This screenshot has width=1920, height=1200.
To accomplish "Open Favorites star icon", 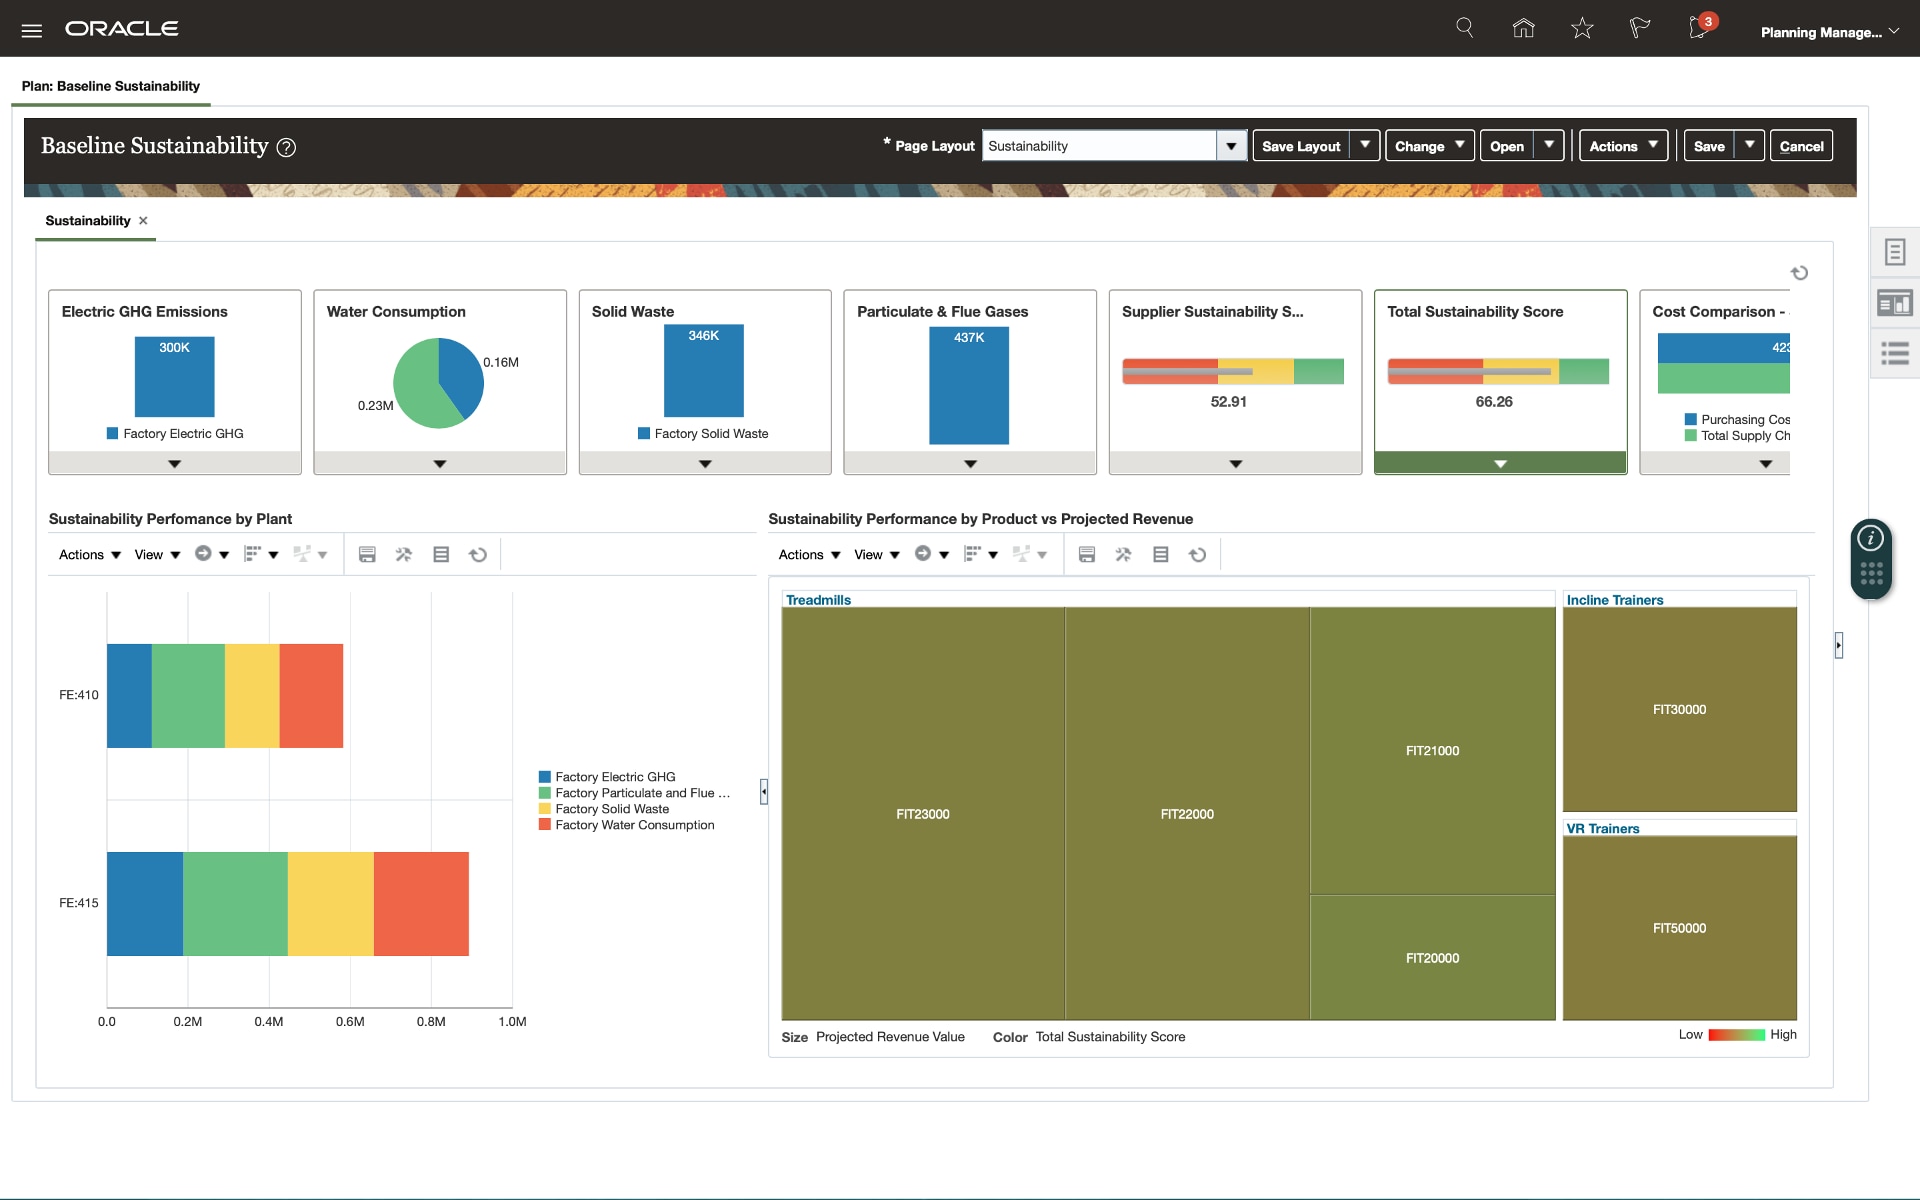I will [1581, 28].
